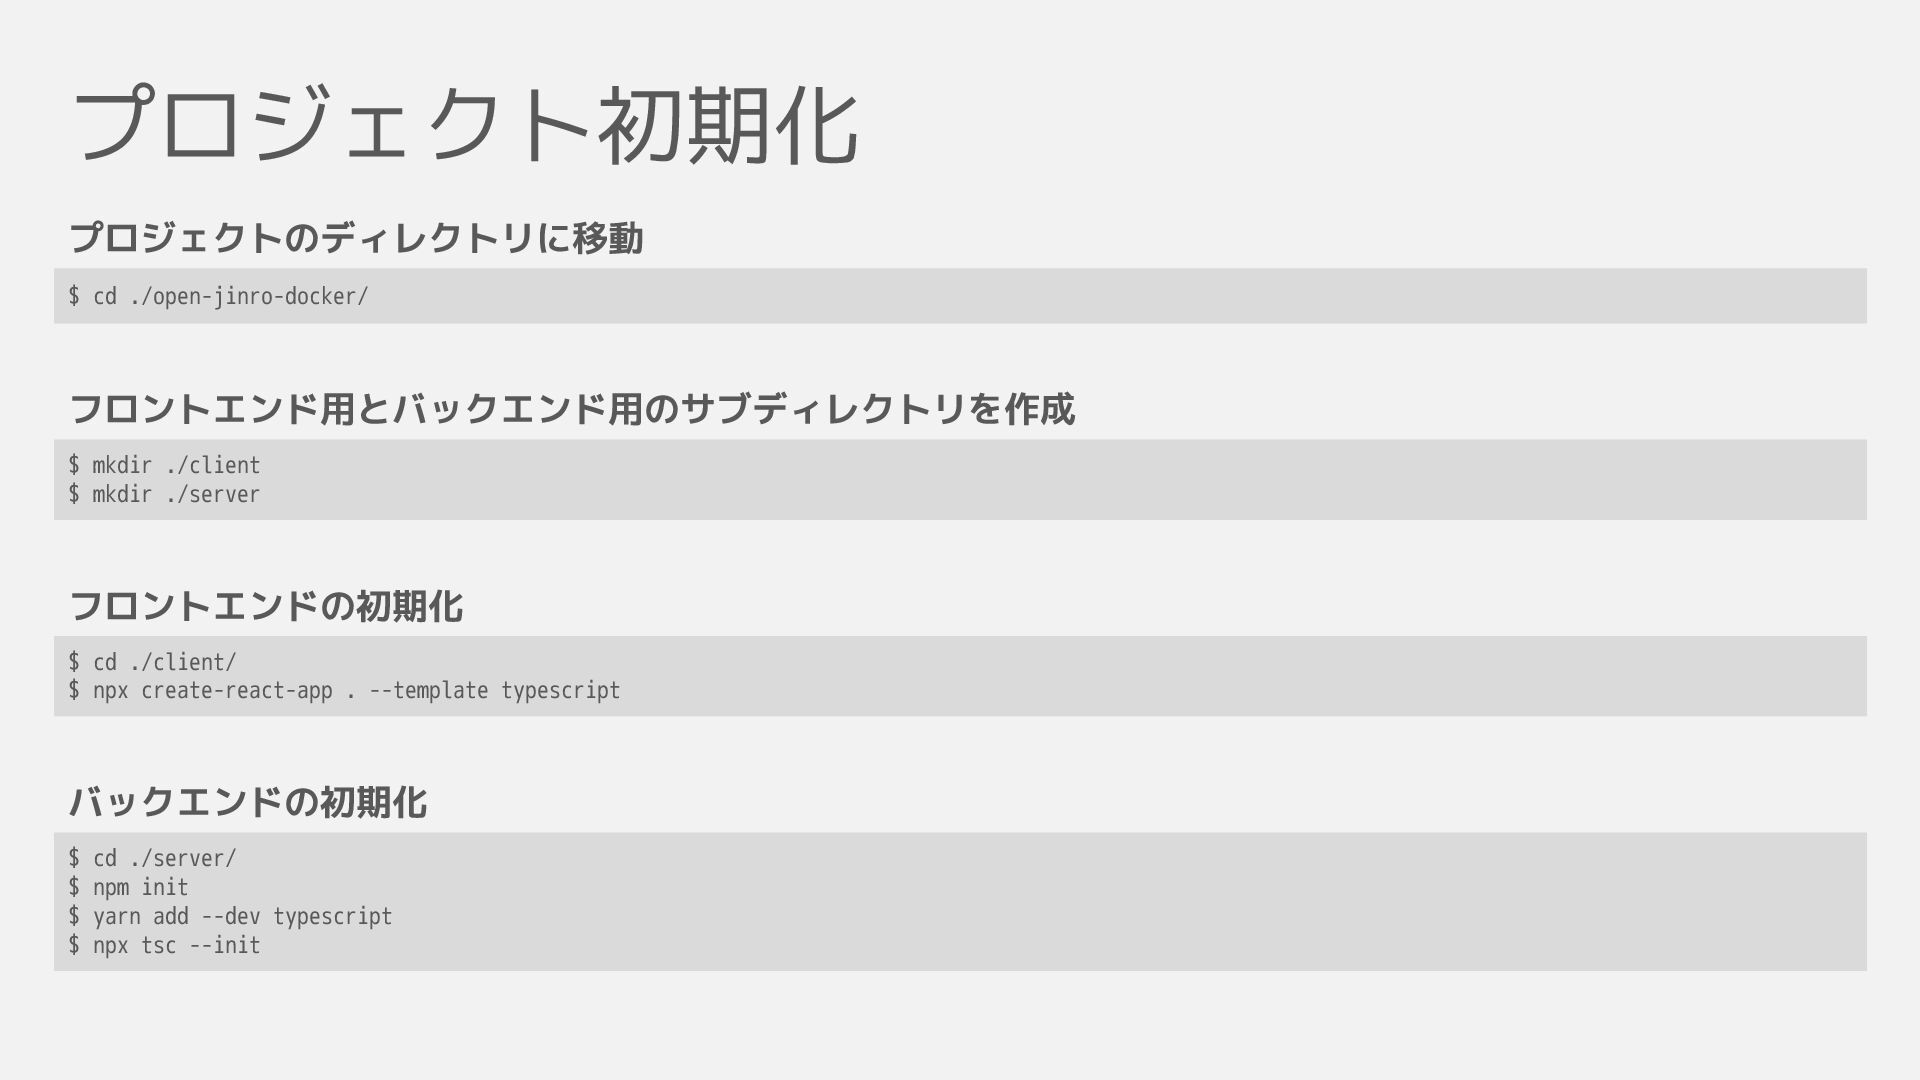
Task: Click the "mkdir ./server" command line
Action: 165,495
